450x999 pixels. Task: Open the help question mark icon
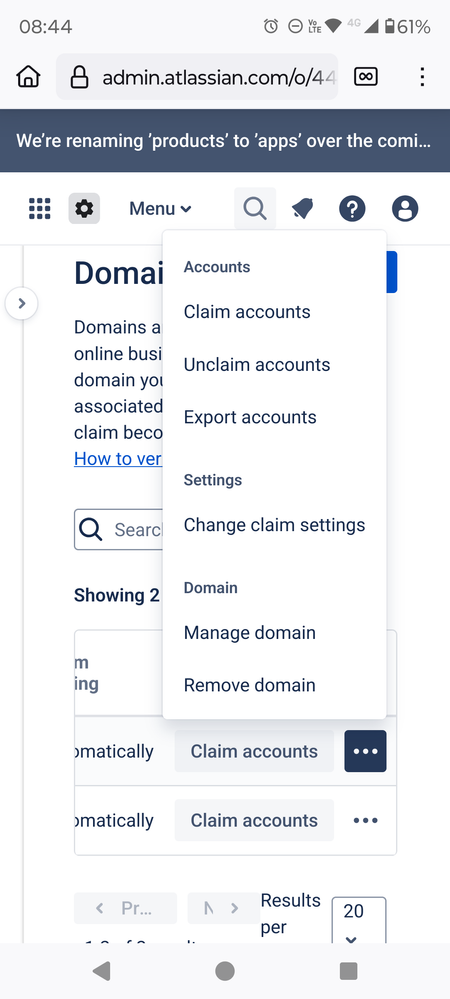(x=352, y=208)
